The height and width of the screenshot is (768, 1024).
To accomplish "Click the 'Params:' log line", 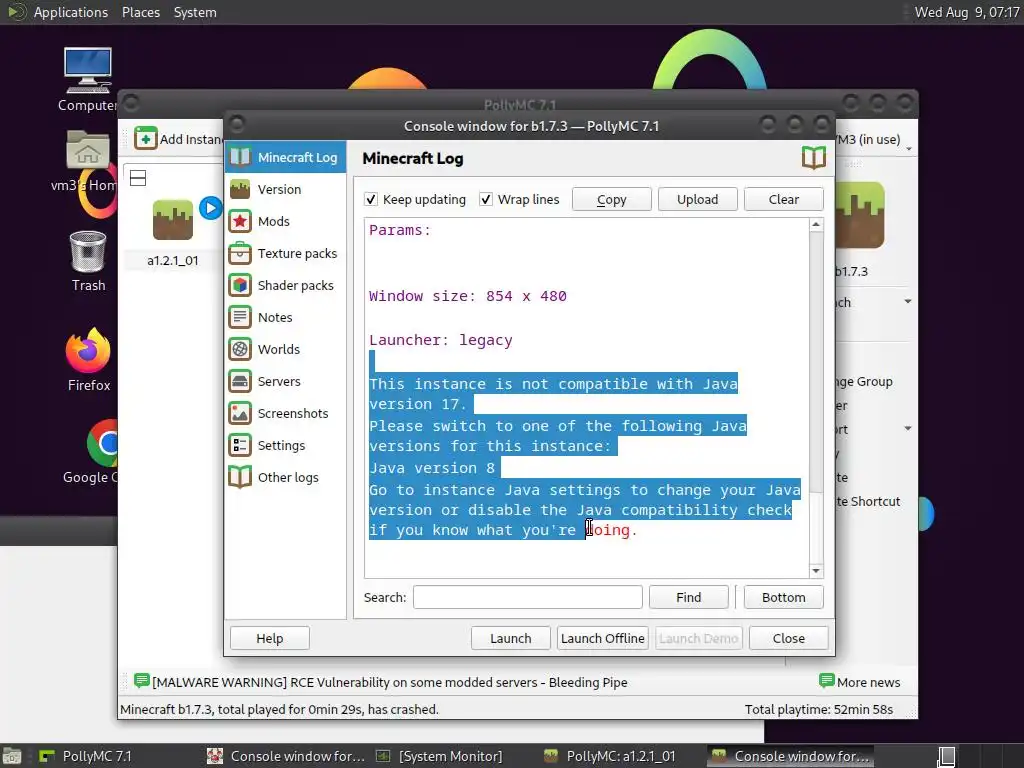I will pyautogui.click(x=400, y=230).
